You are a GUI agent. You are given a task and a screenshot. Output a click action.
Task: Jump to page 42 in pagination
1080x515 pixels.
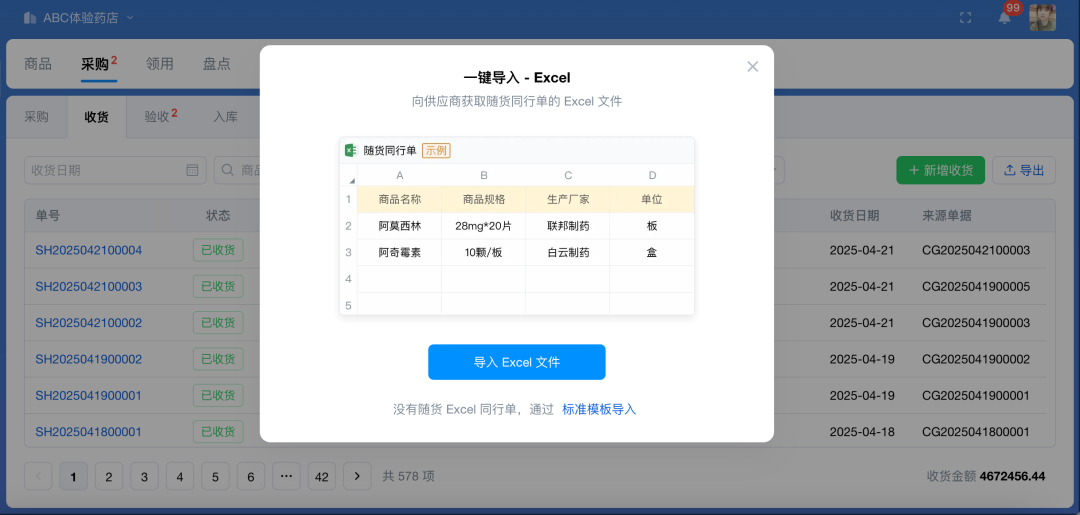pos(321,476)
